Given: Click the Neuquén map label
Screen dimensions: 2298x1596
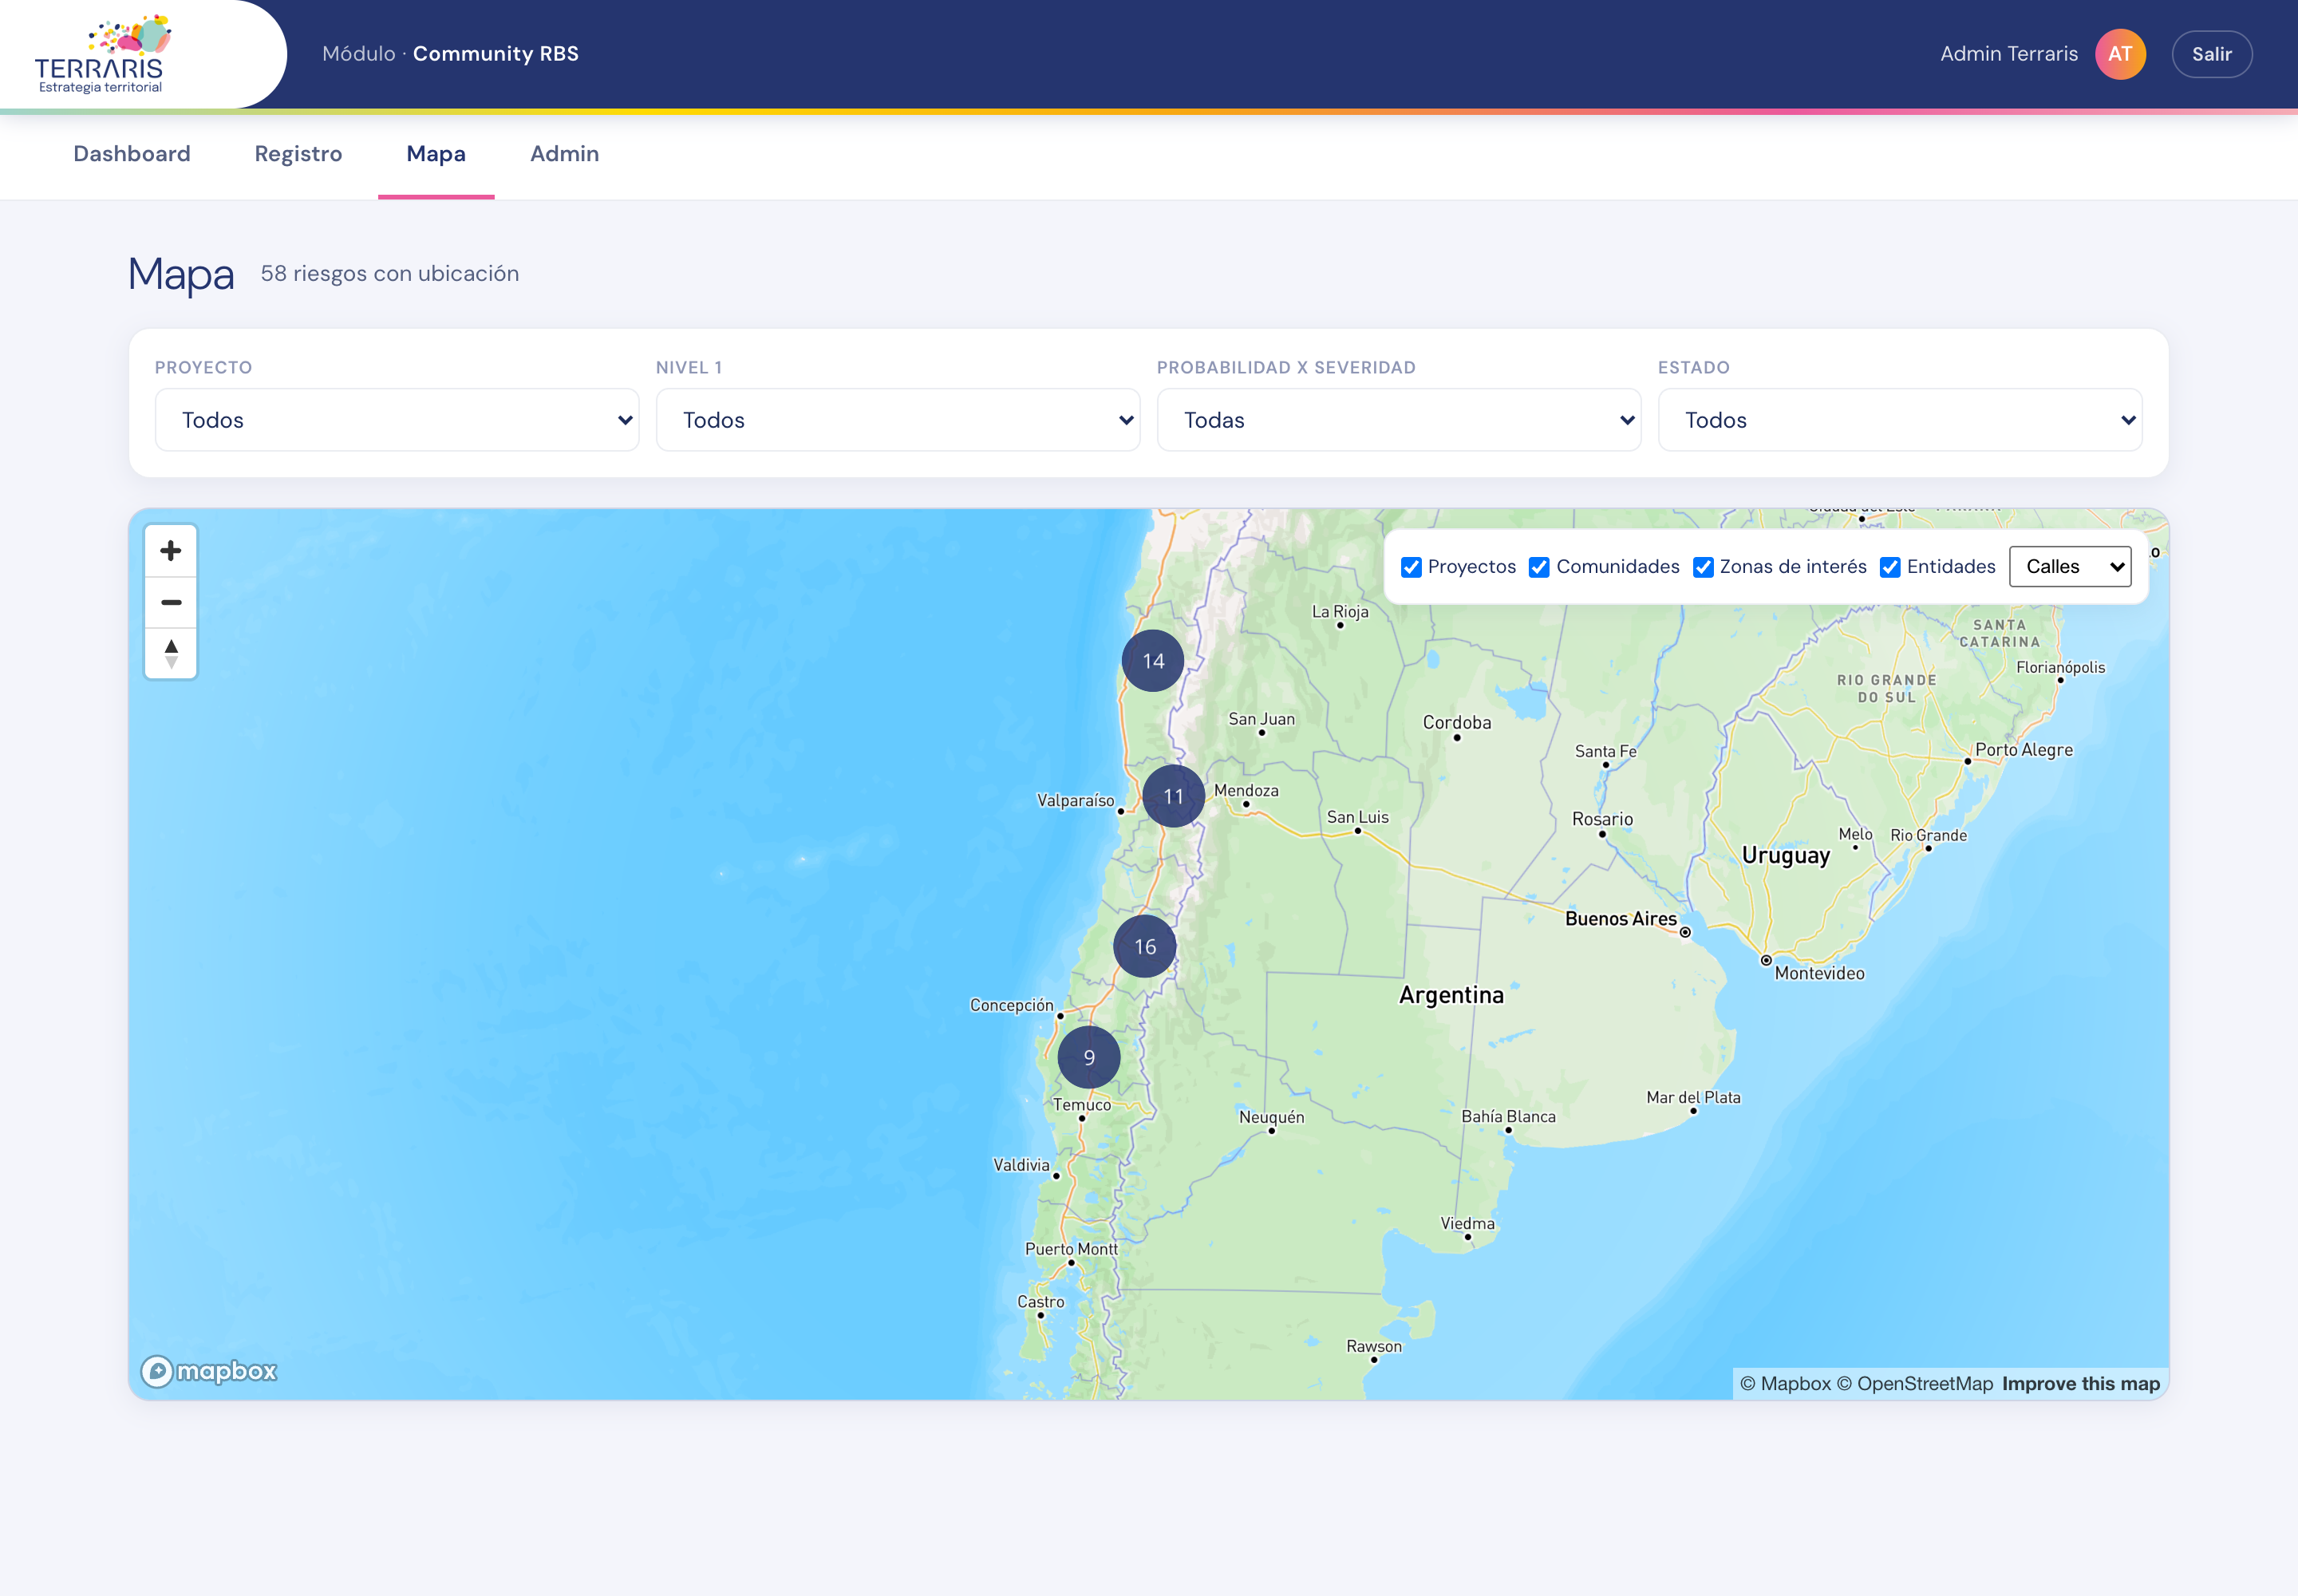Looking at the screenshot, I should point(1271,1118).
